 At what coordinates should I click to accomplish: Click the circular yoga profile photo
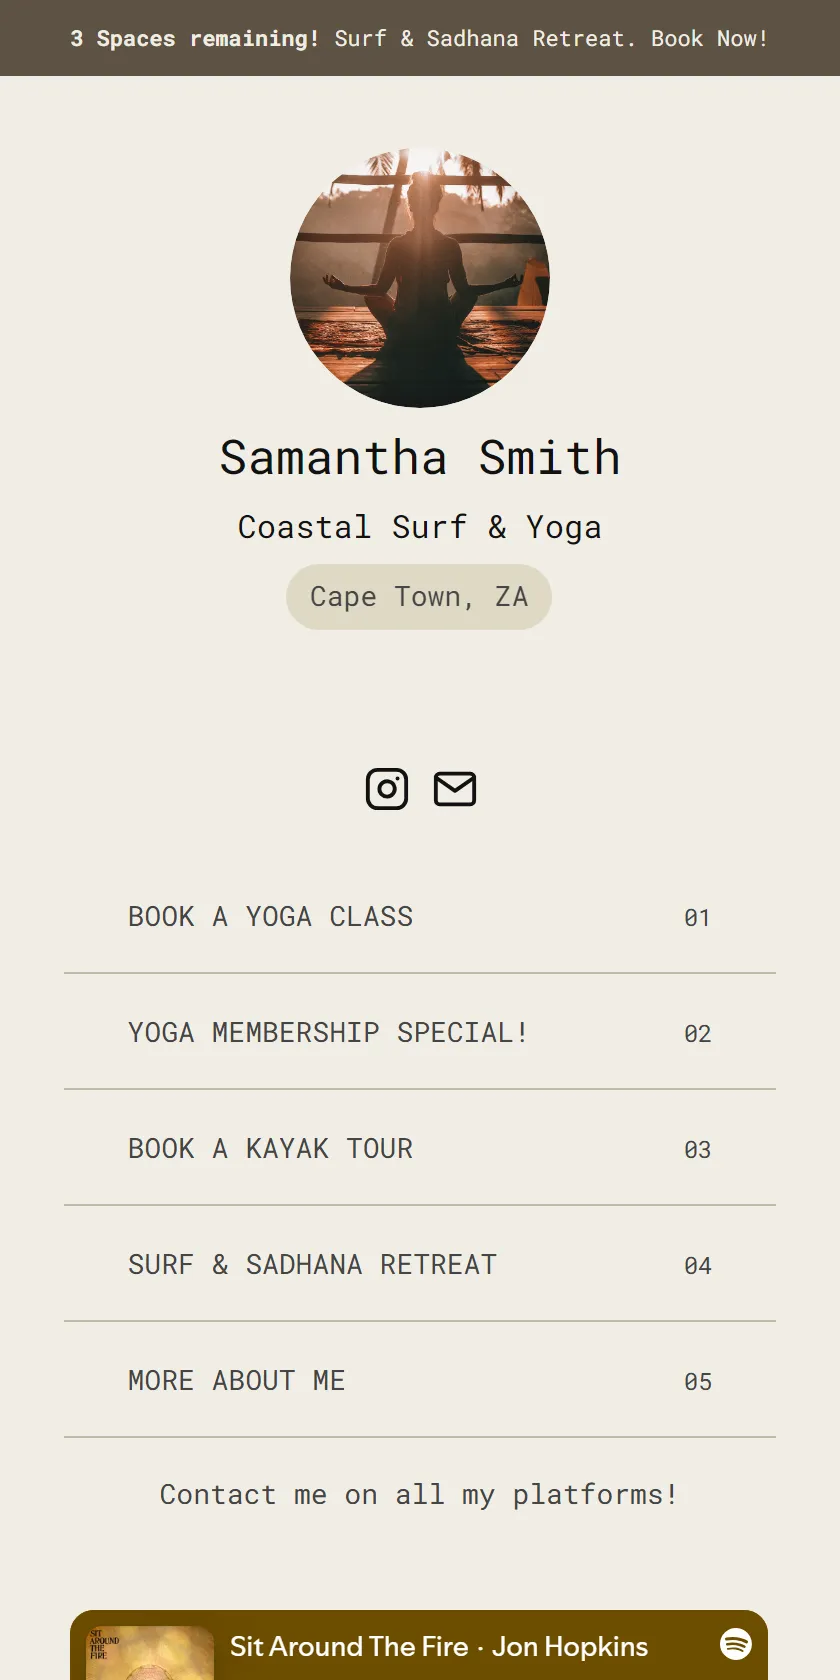[x=420, y=278]
